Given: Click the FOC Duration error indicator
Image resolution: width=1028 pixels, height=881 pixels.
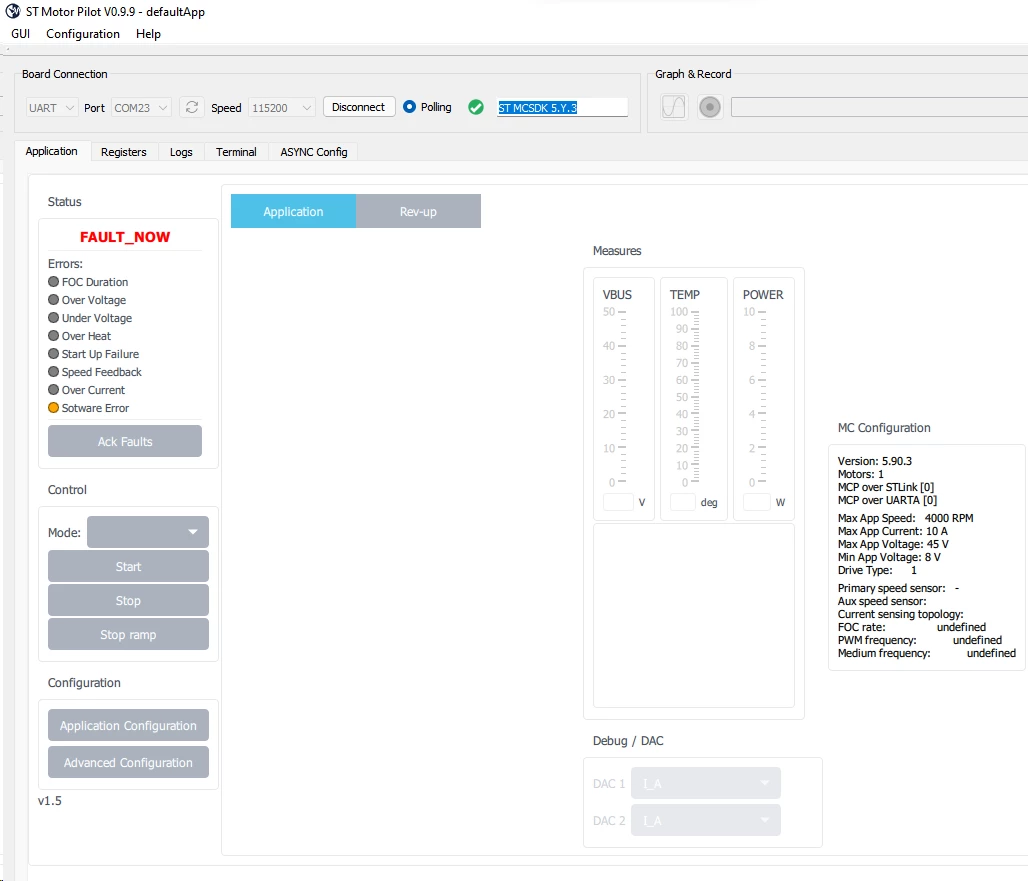Looking at the screenshot, I should [54, 282].
